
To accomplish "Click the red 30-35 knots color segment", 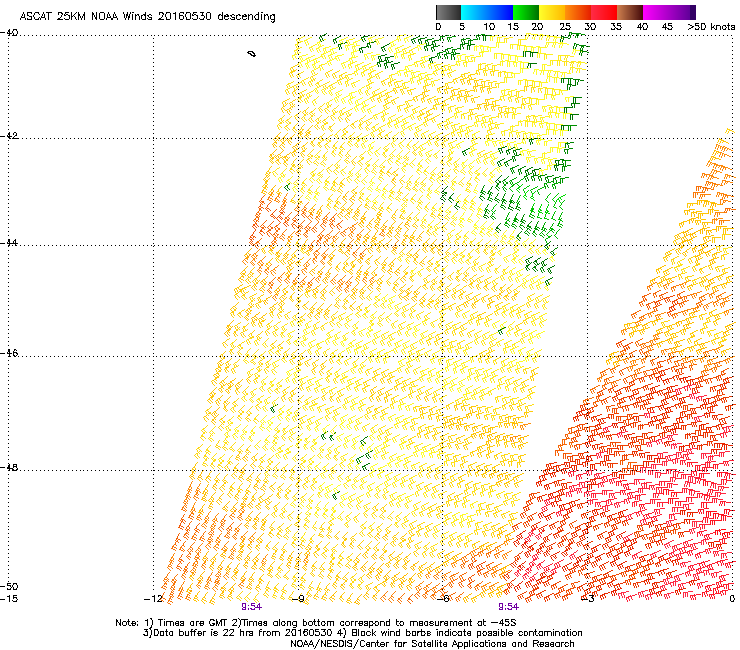I will [604, 12].
